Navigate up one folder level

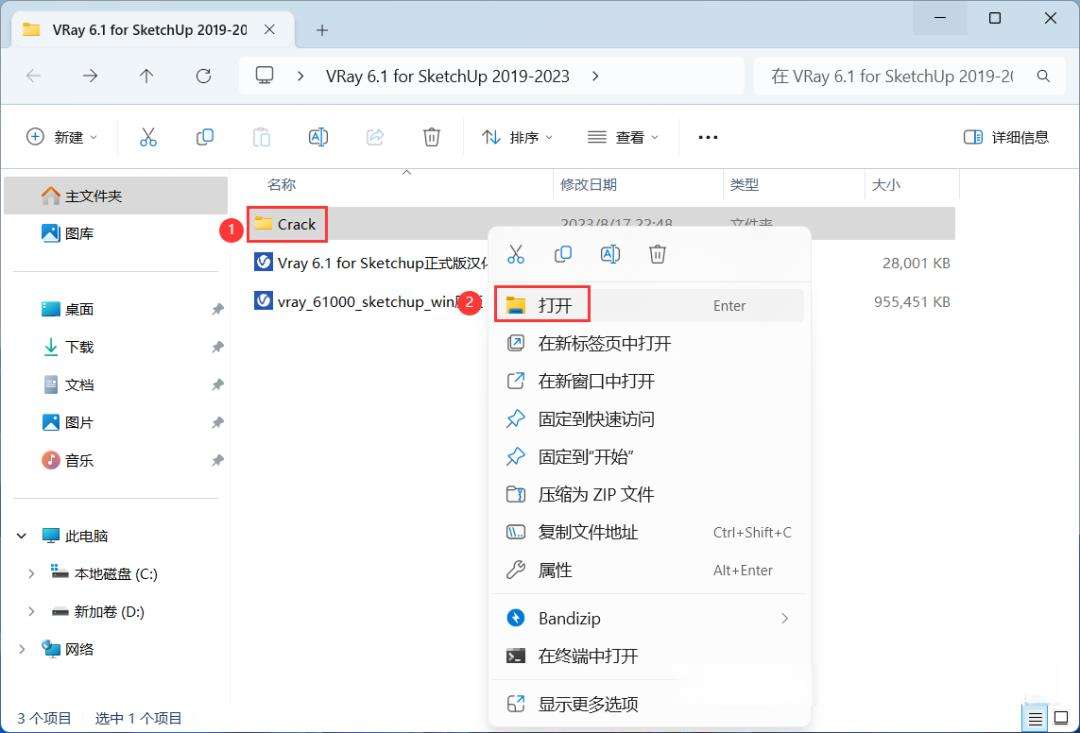click(x=146, y=76)
